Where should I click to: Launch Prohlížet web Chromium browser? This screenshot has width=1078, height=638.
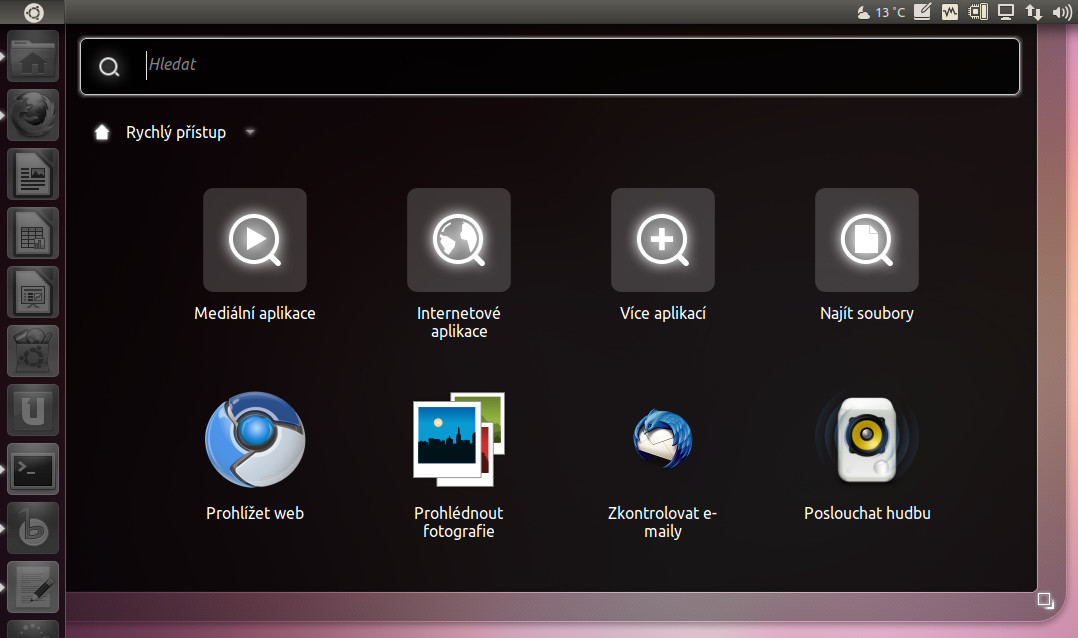[x=254, y=440]
